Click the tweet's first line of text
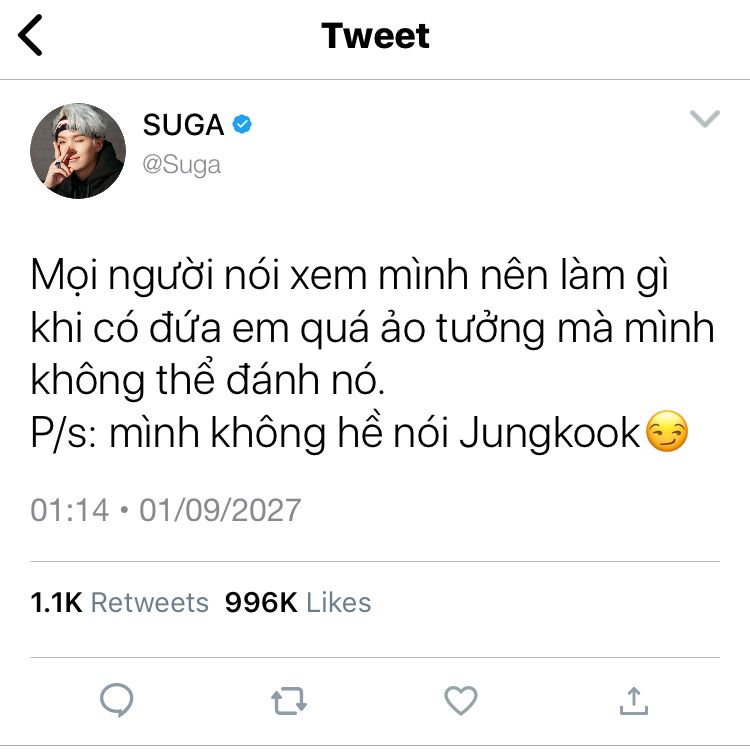The image size is (750, 755). 349,277
